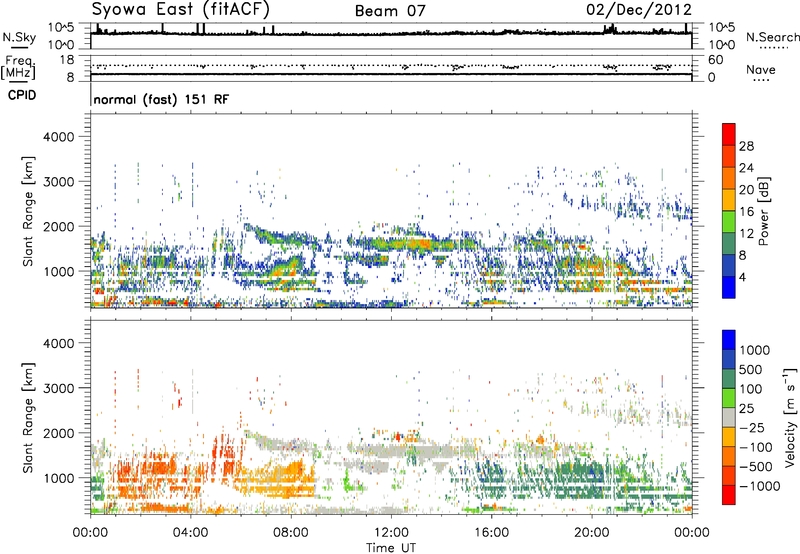Click the date '02/Dec/2012'
The height and width of the screenshot is (554, 800).
639,10
